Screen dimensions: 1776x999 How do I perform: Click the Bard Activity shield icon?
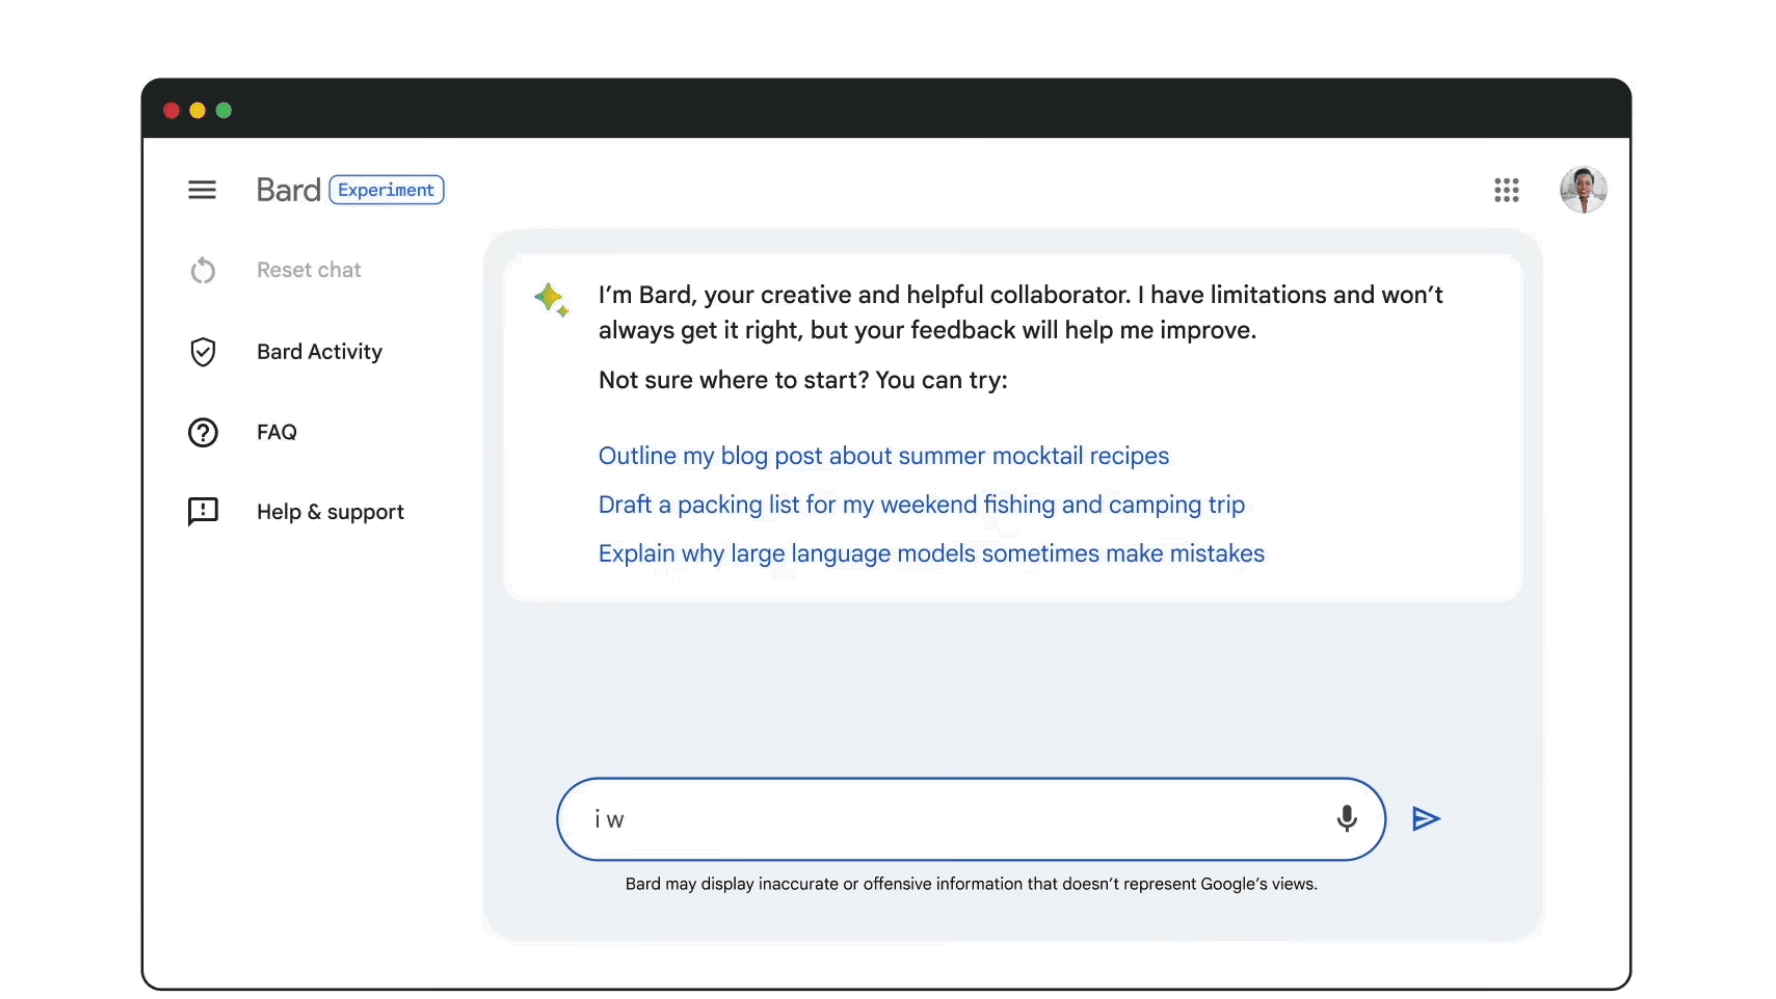coord(203,352)
